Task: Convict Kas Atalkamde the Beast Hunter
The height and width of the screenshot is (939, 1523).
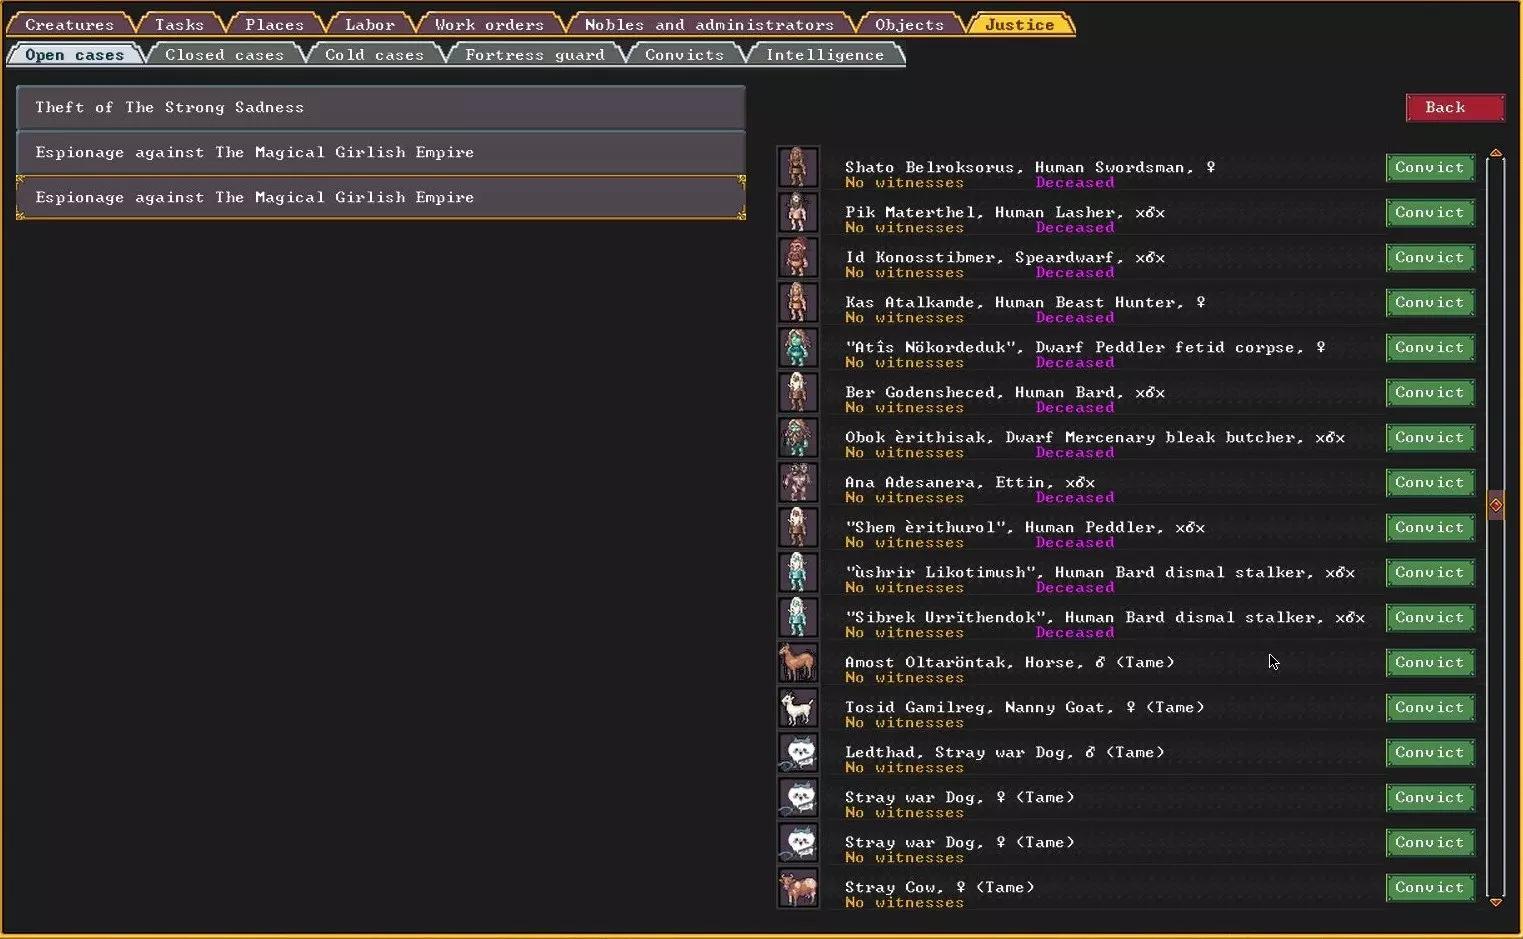Action: 1430,303
